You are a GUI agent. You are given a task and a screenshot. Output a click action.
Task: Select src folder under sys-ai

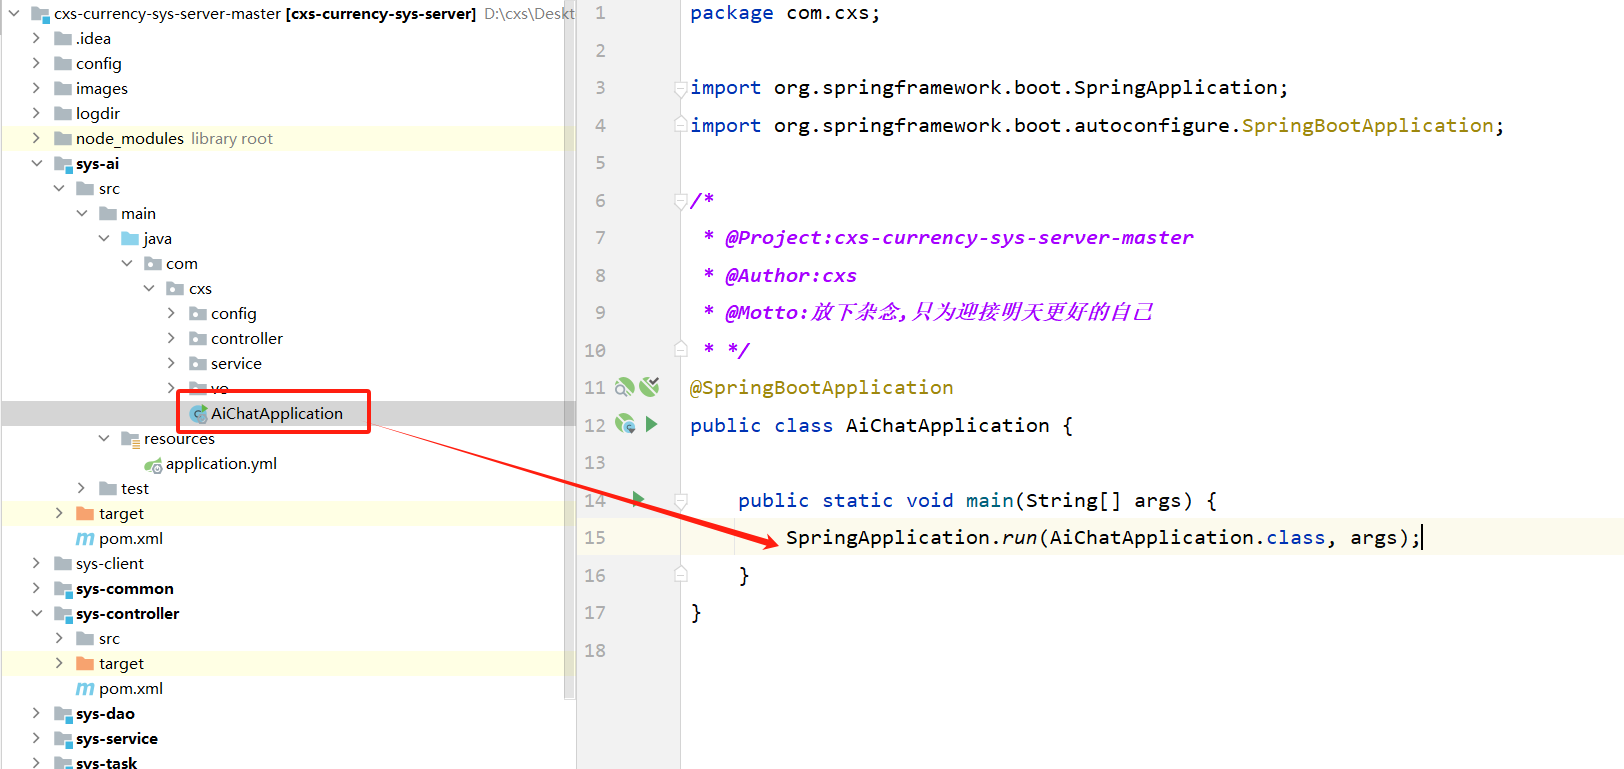pyautogui.click(x=109, y=189)
